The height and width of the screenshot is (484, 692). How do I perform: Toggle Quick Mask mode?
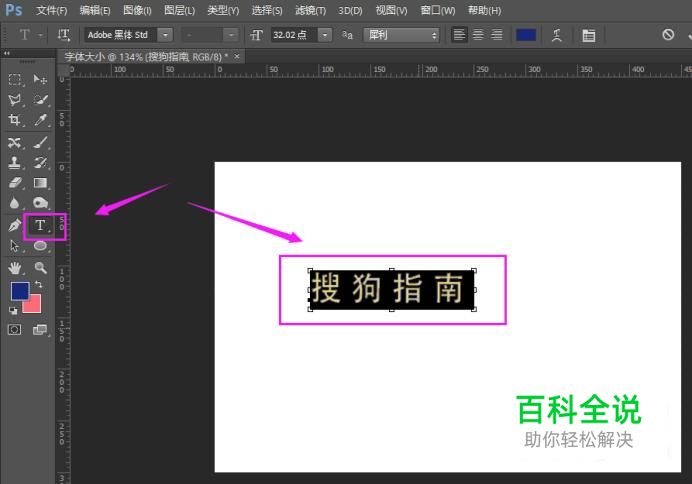pos(15,330)
